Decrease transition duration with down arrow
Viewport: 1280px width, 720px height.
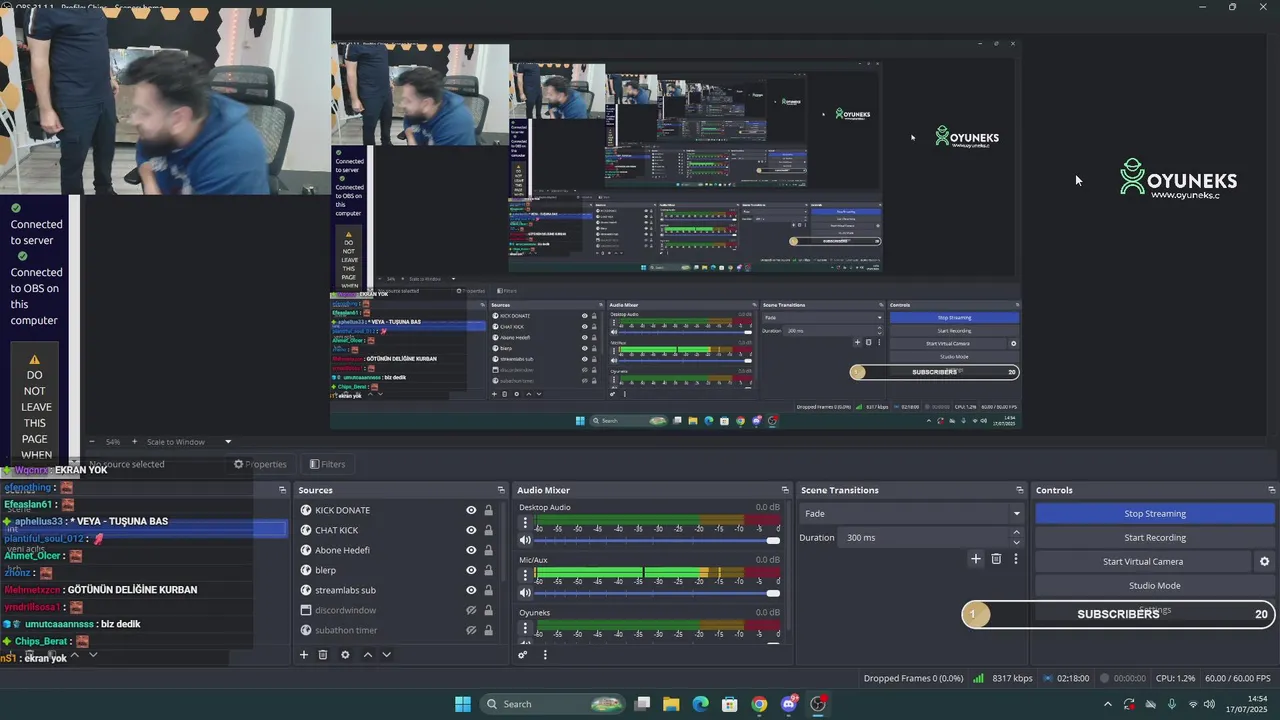tap(1016, 541)
